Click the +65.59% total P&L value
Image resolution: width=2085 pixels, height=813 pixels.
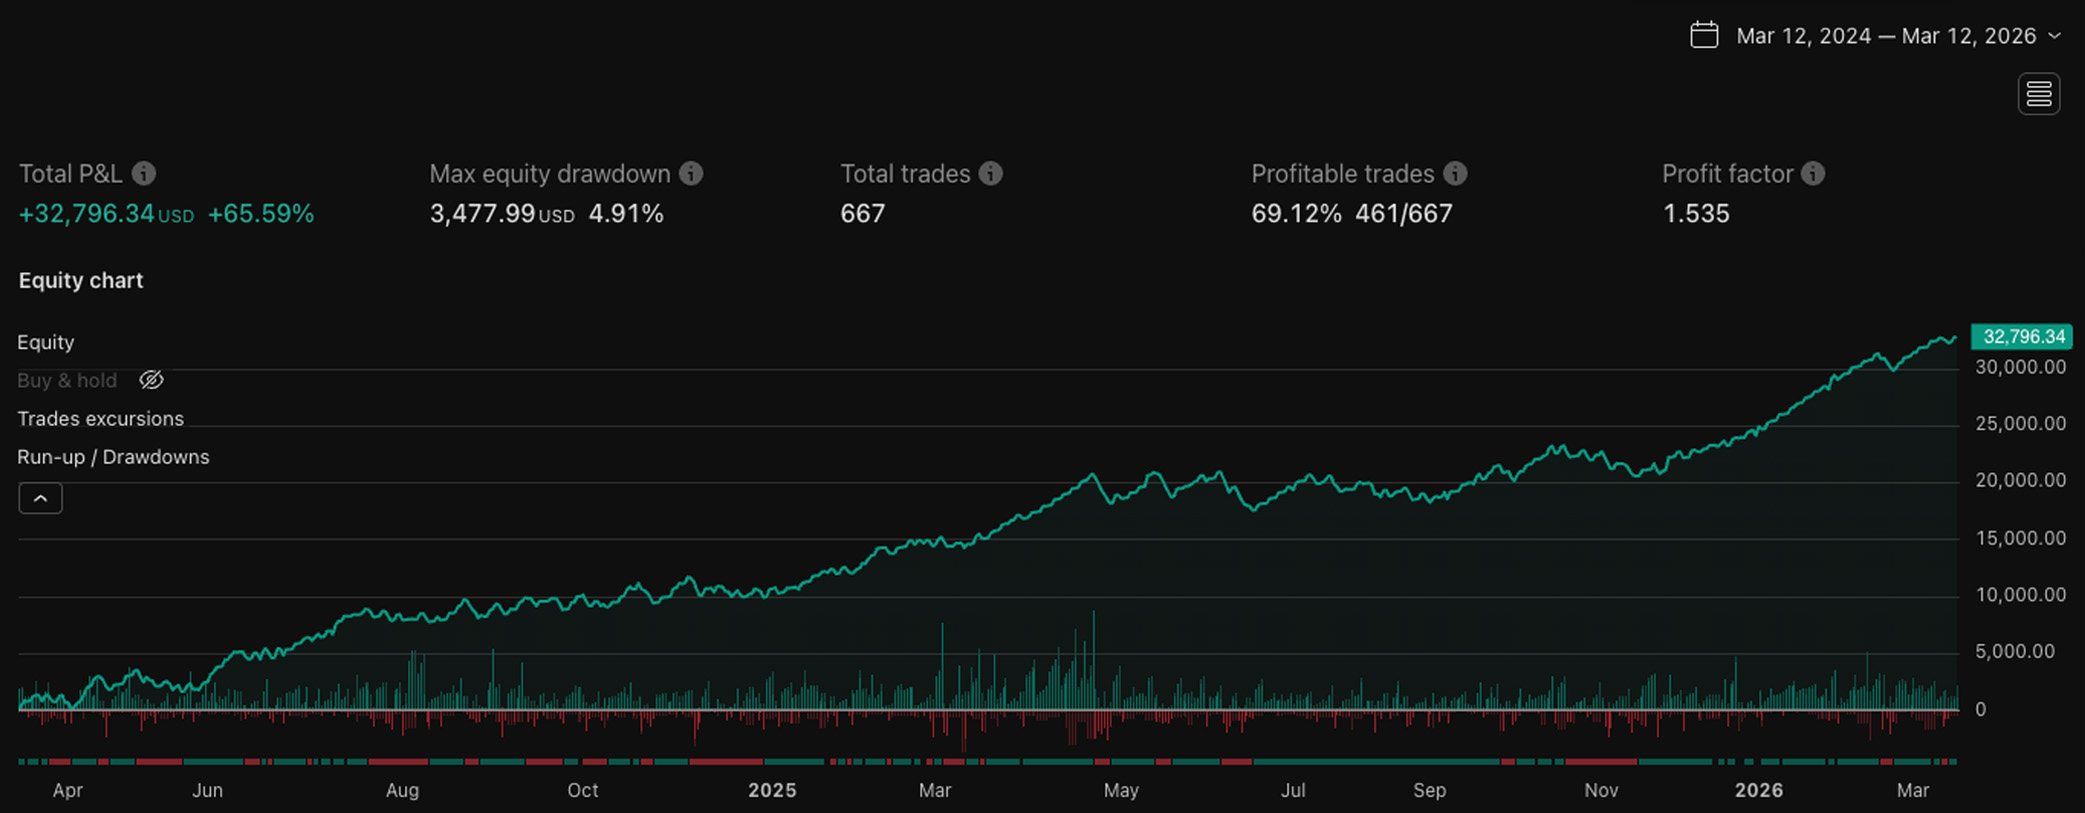click(260, 214)
